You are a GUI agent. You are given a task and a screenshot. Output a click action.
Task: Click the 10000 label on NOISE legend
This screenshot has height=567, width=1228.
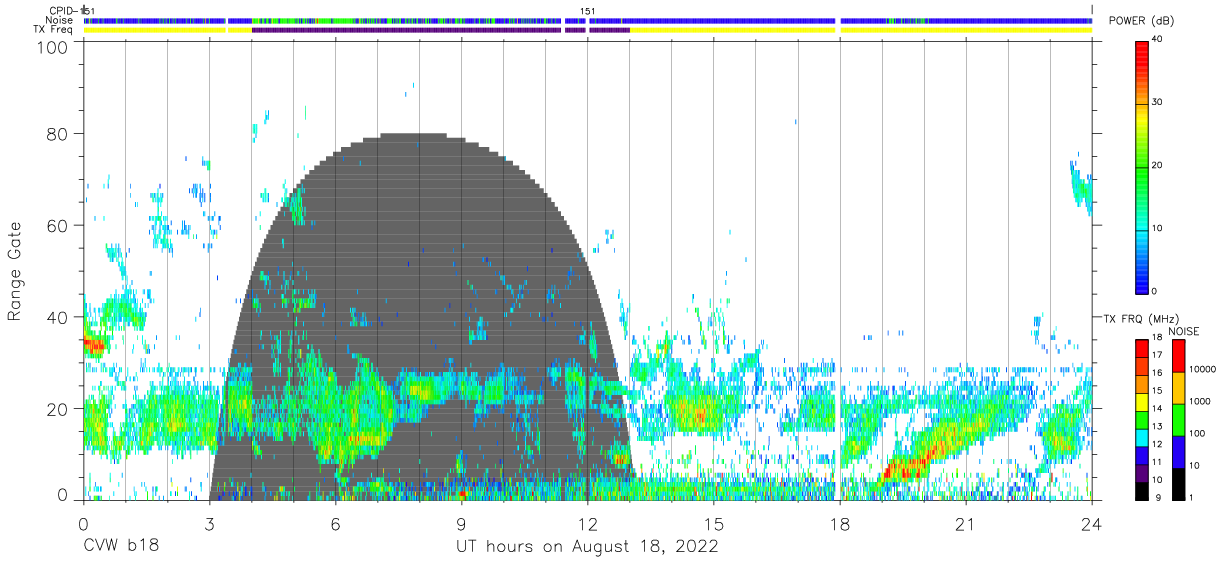1201,369
